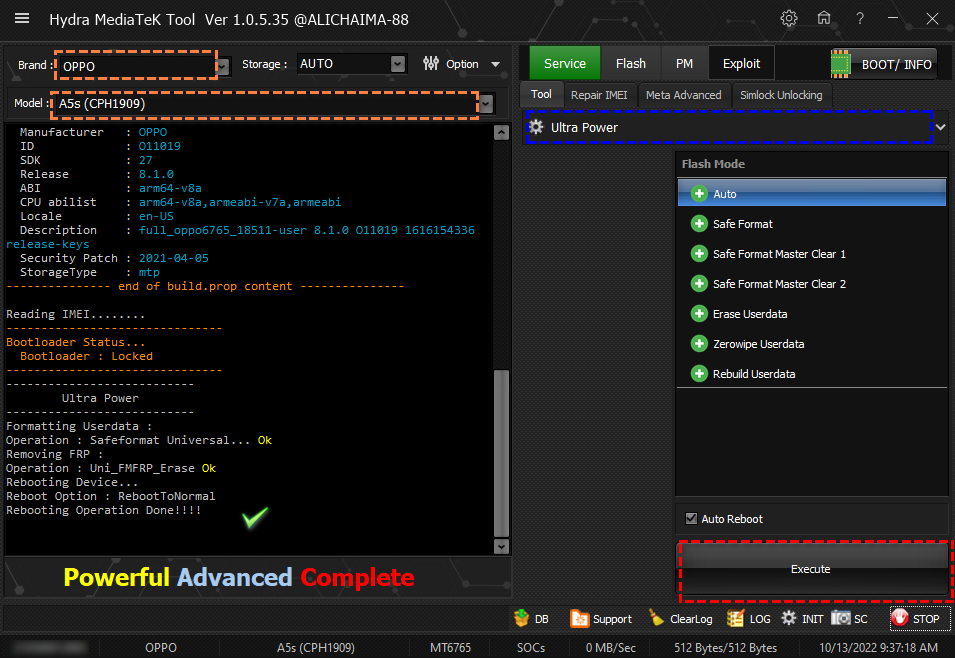Screen dimensions: 955x658
Task: Click MT6765 in the status bar
Action: pyautogui.click(x=450, y=648)
